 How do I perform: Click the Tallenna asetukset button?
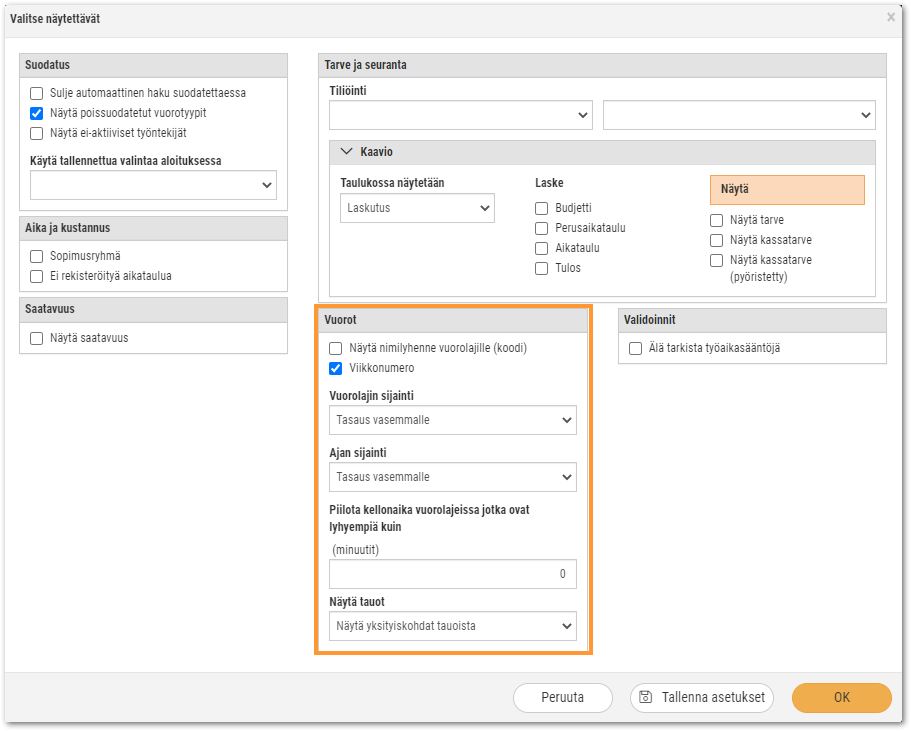[x=702, y=697]
